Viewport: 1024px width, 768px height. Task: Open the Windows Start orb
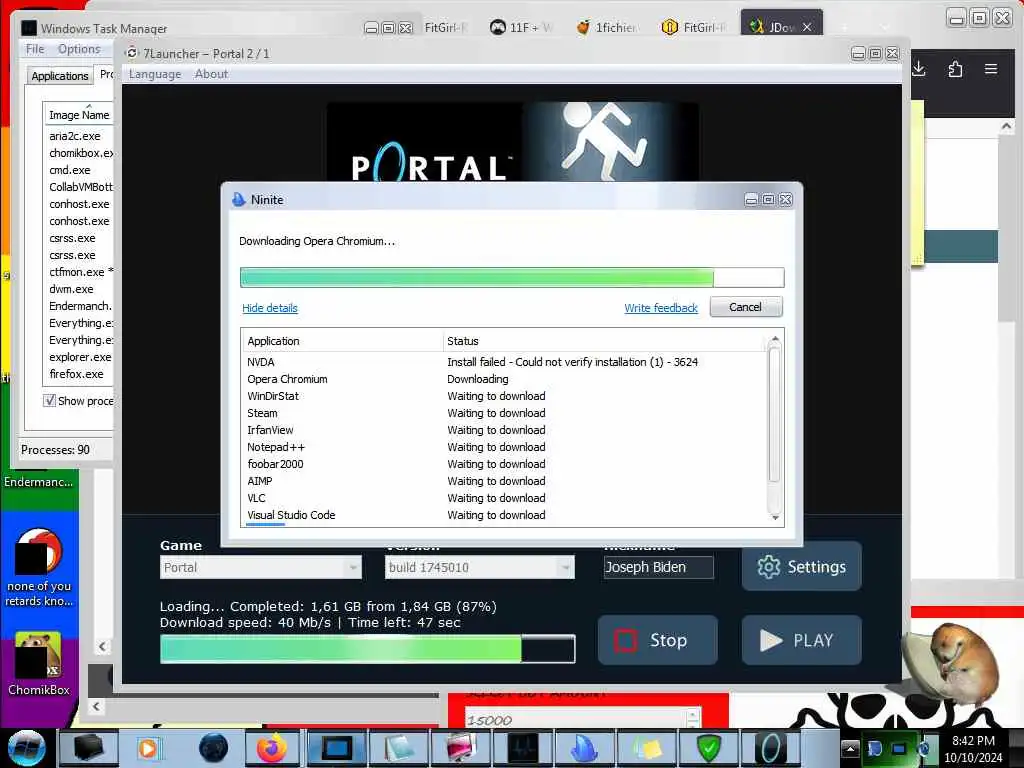(27, 748)
